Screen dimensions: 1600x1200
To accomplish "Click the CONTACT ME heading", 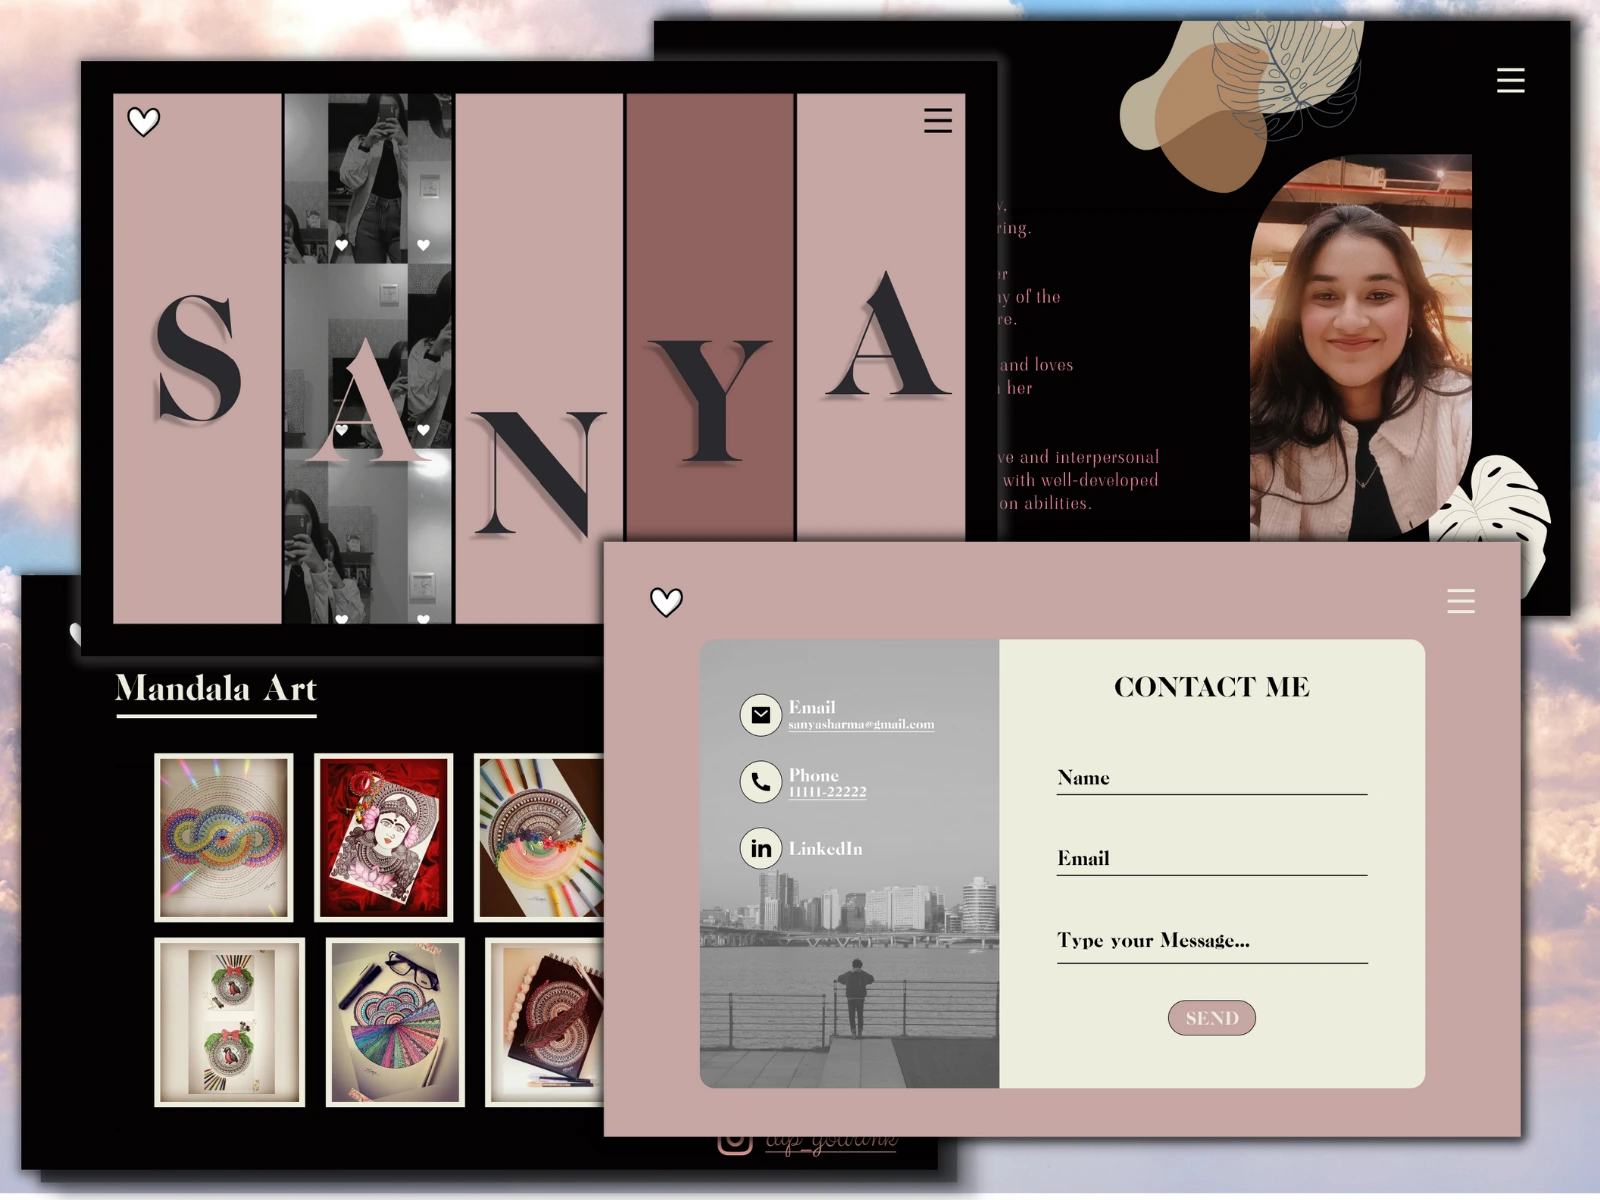I will click(1212, 687).
